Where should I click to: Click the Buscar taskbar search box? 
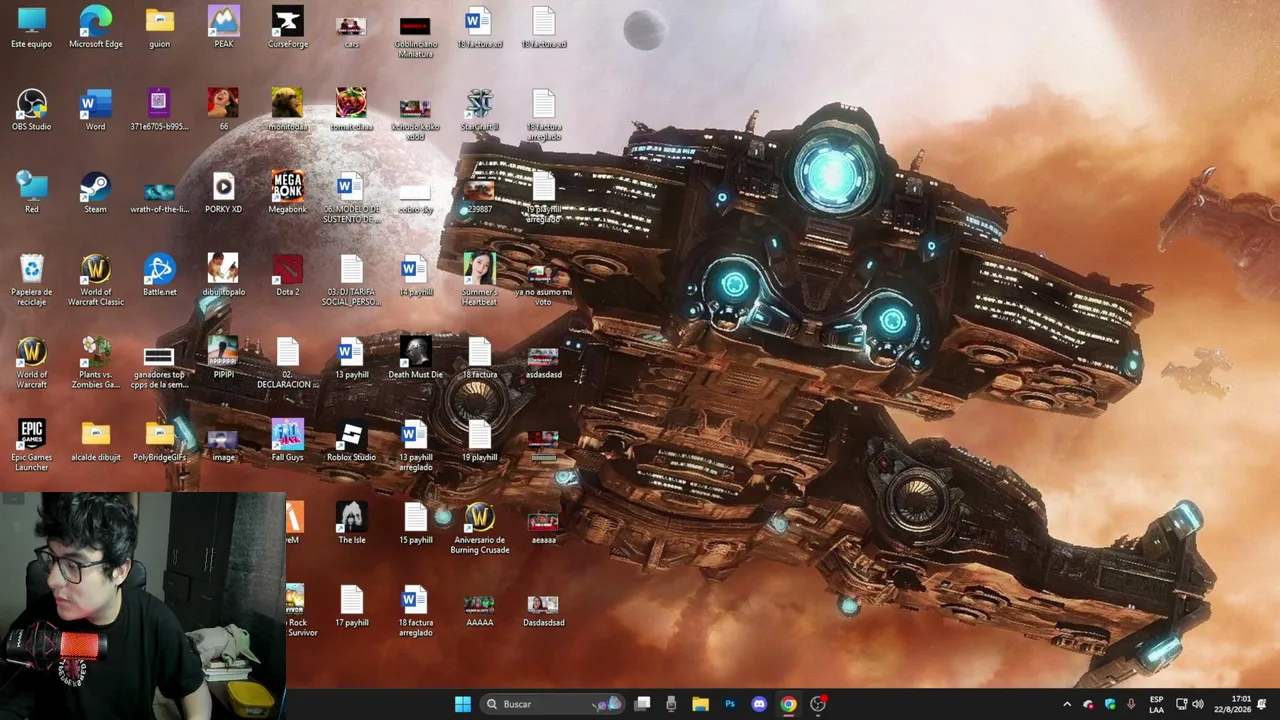pos(552,704)
